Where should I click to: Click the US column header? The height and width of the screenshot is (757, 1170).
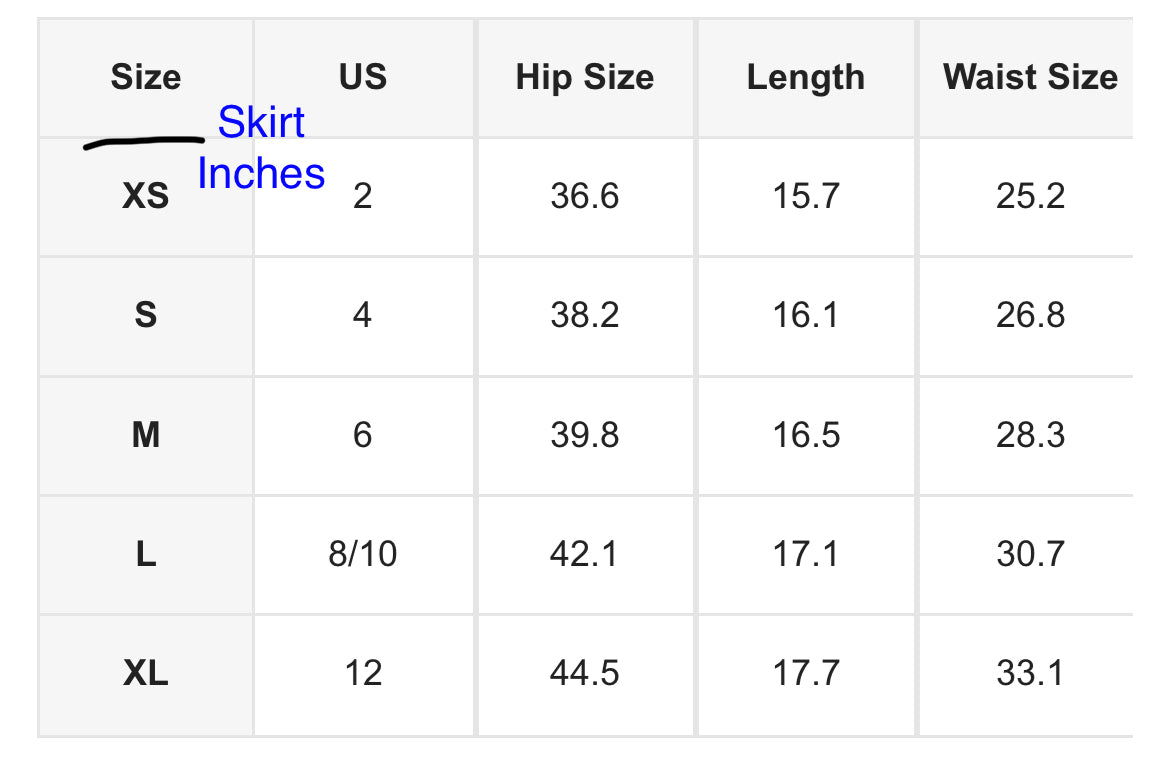pos(362,77)
